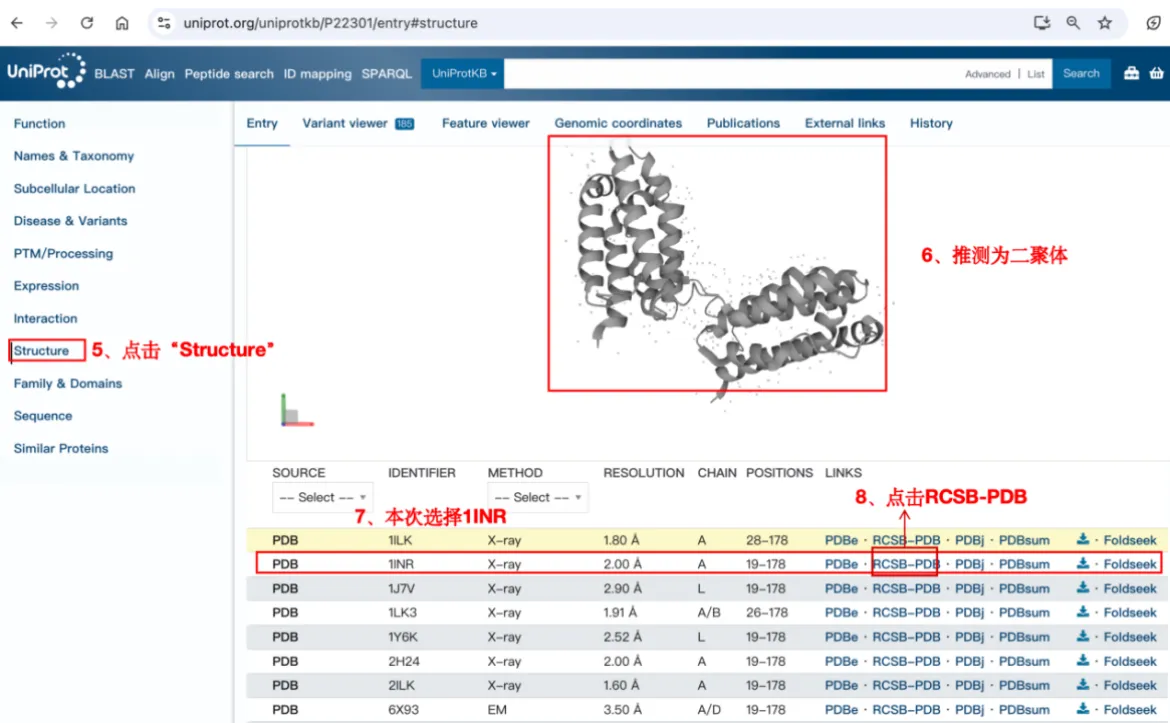
Task: Expand the UniProtKB database selector
Action: pos(464,73)
